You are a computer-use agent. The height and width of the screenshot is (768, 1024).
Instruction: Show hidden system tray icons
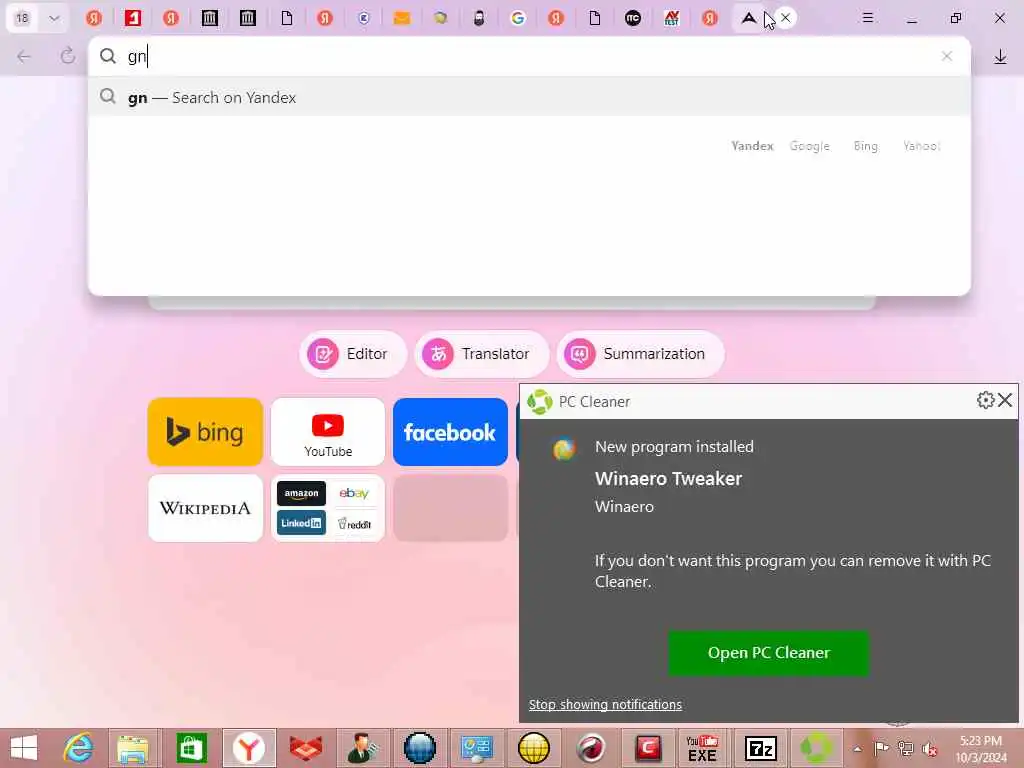(857, 749)
